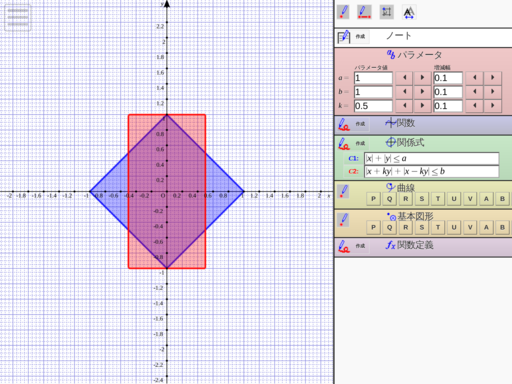Increase step size of b with right arrow

point(493,92)
